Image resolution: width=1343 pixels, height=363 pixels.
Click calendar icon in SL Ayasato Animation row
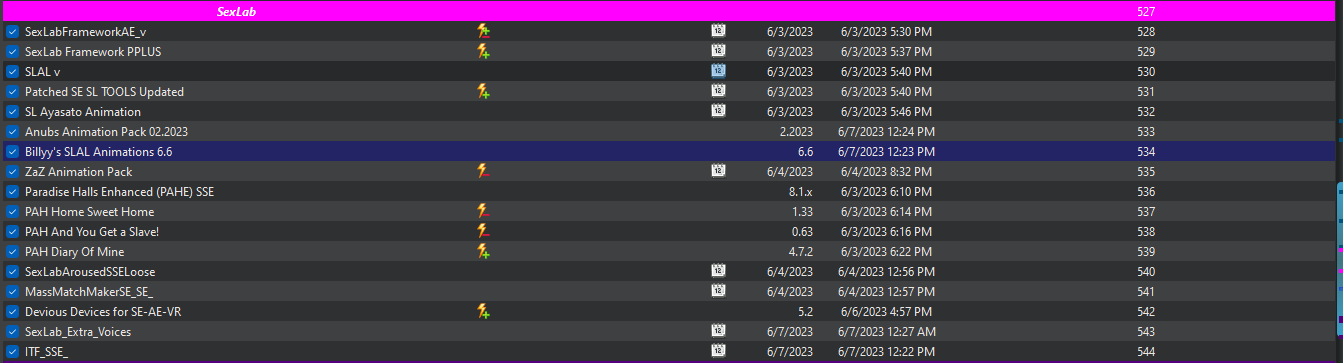coord(717,111)
